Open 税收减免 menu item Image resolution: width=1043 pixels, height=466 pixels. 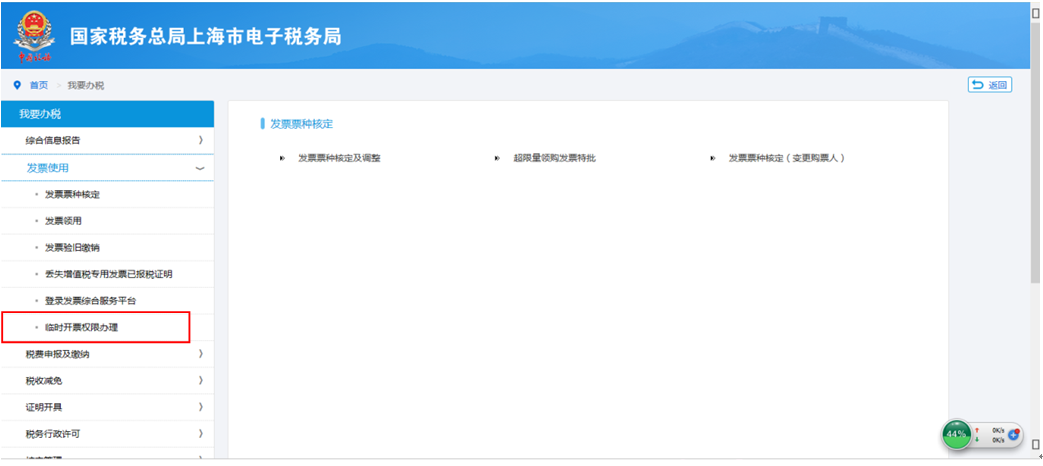tap(107, 381)
